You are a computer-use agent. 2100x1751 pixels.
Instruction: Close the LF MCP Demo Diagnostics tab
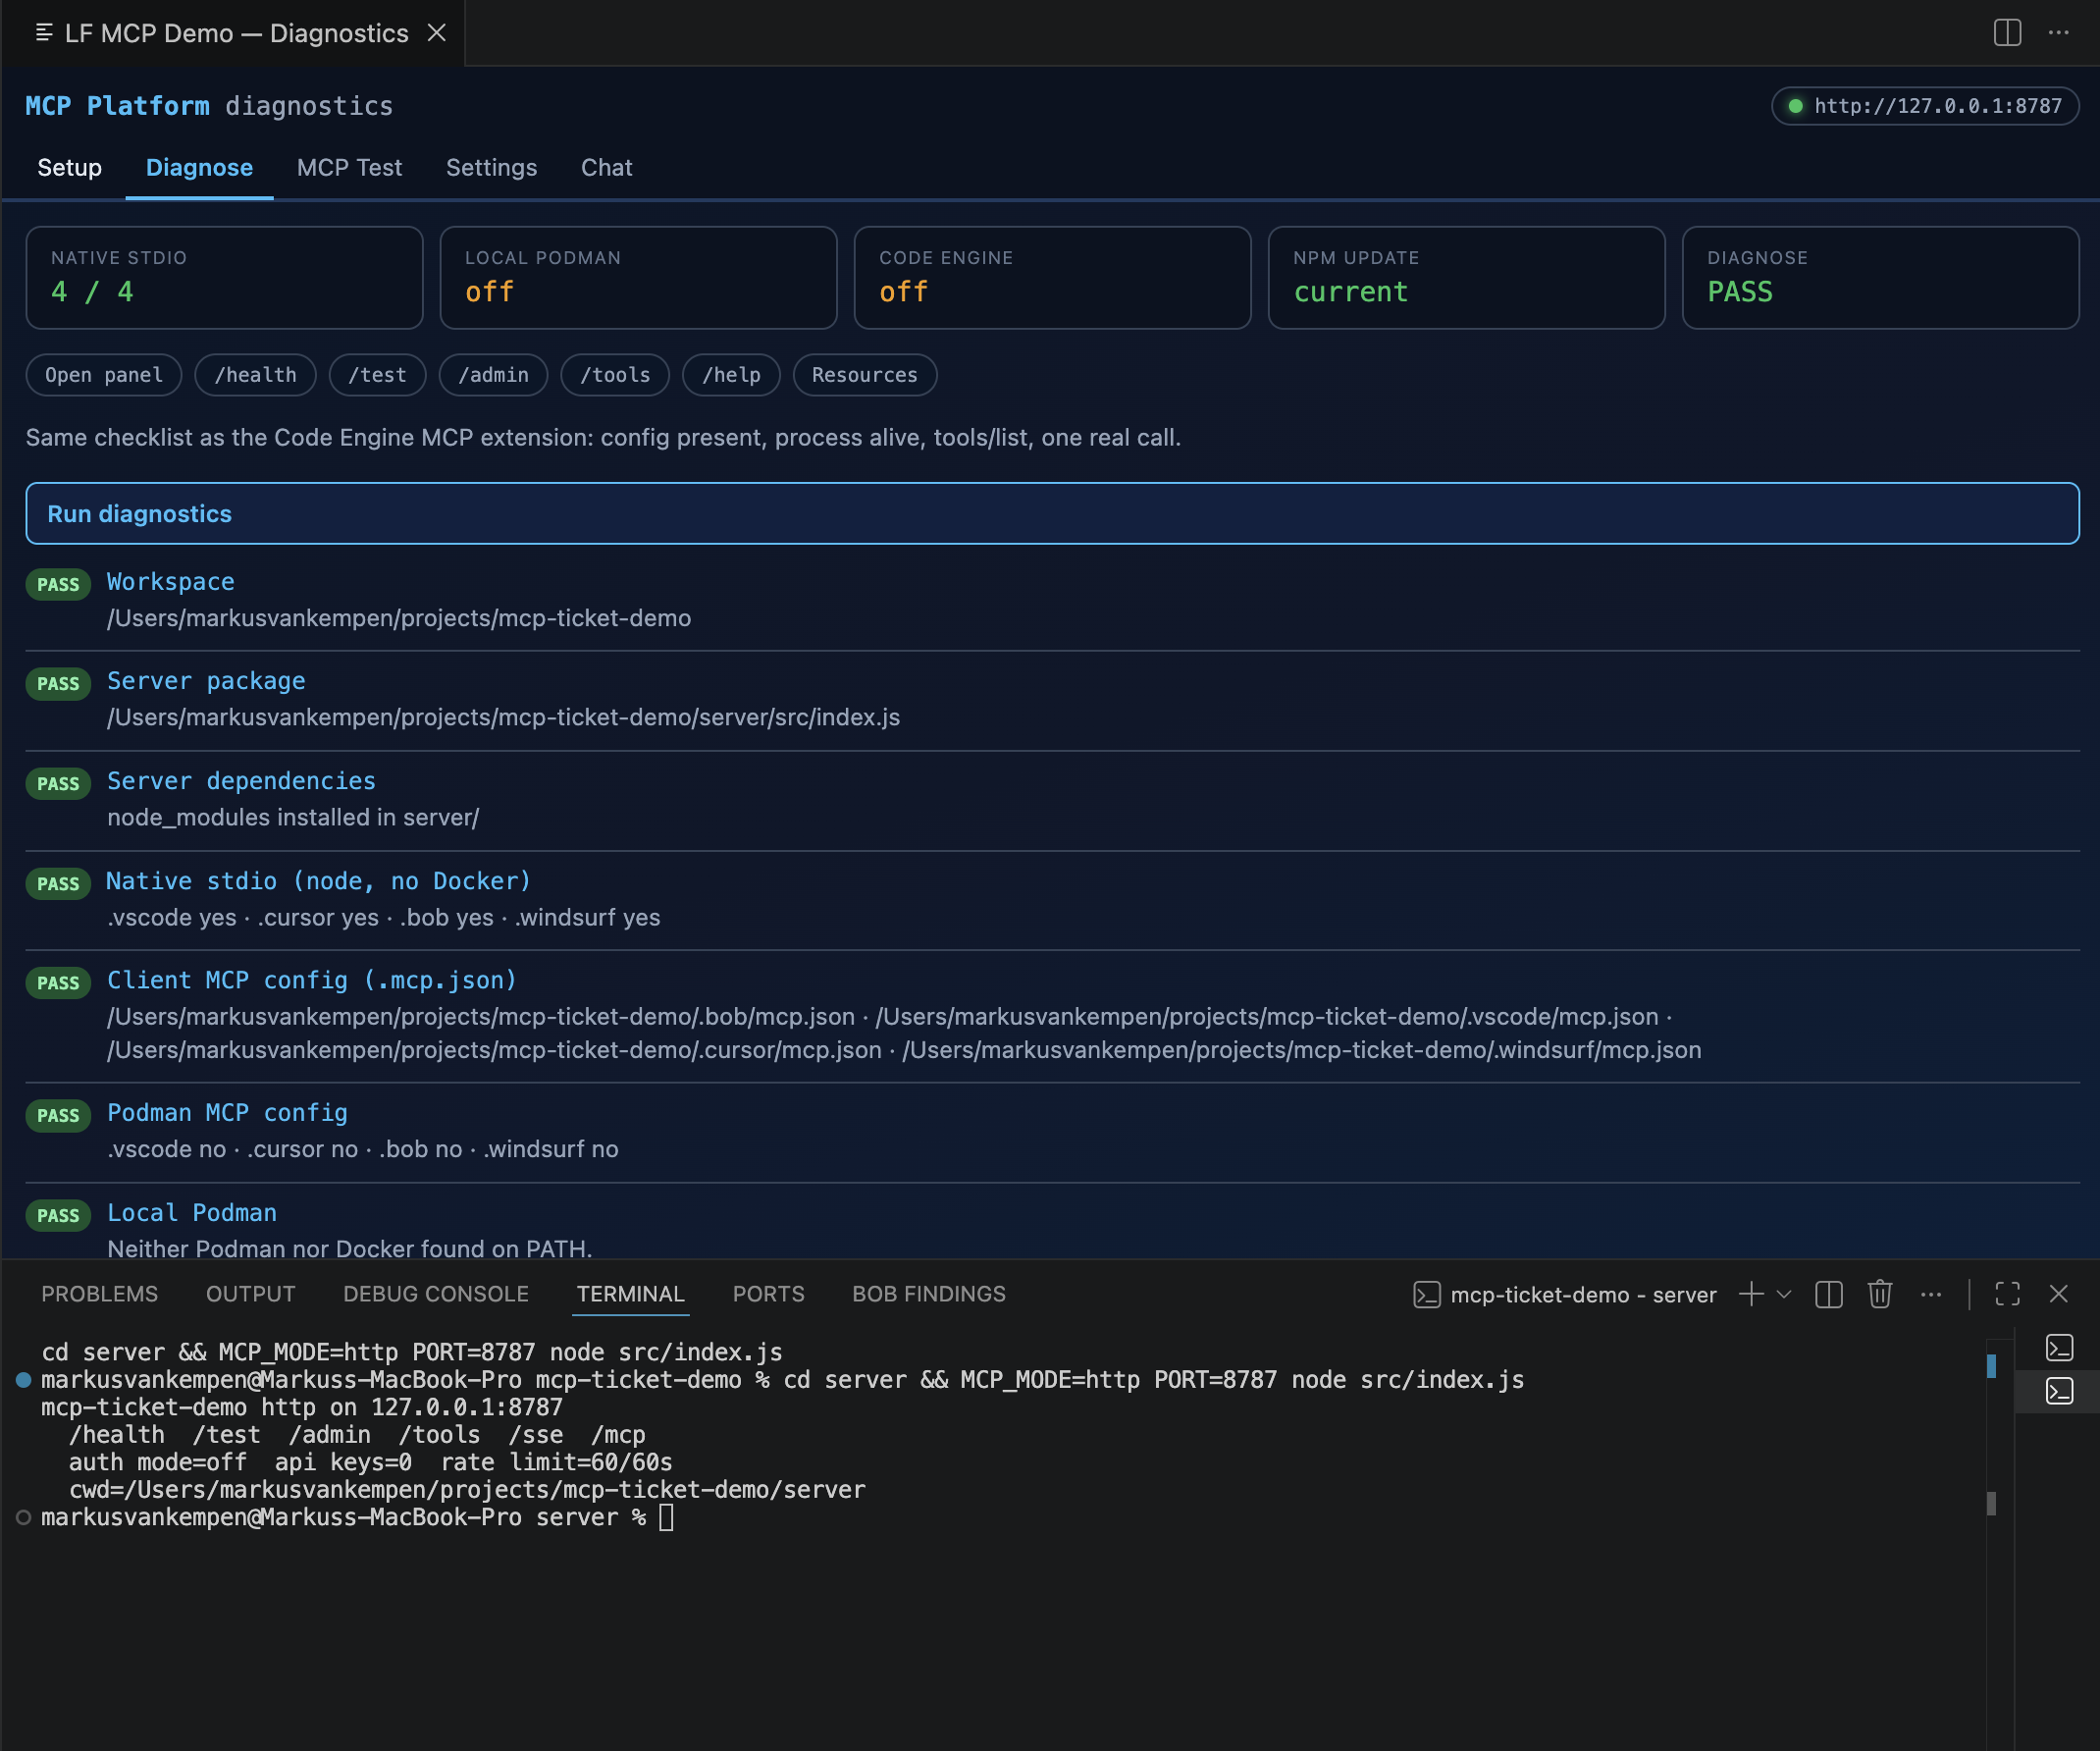click(x=437, y=33)
